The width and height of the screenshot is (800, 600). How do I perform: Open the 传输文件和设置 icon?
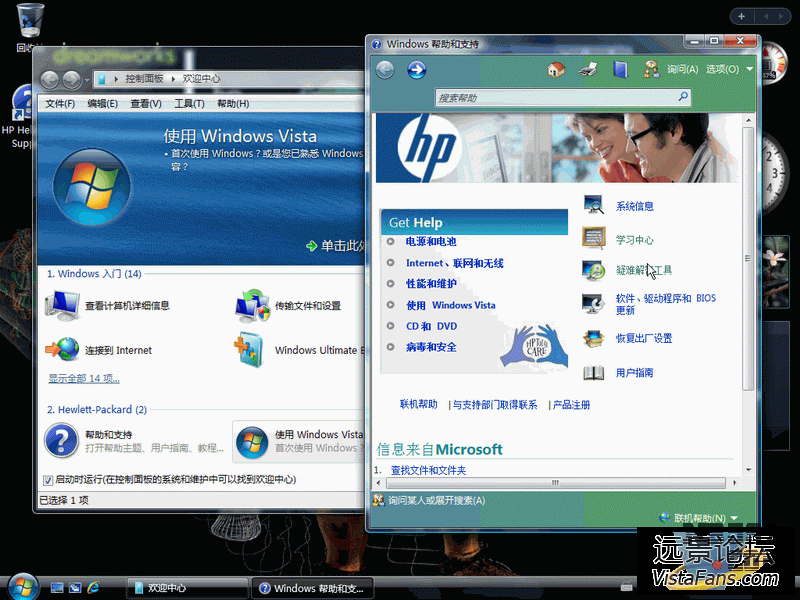tap(252, 305)
